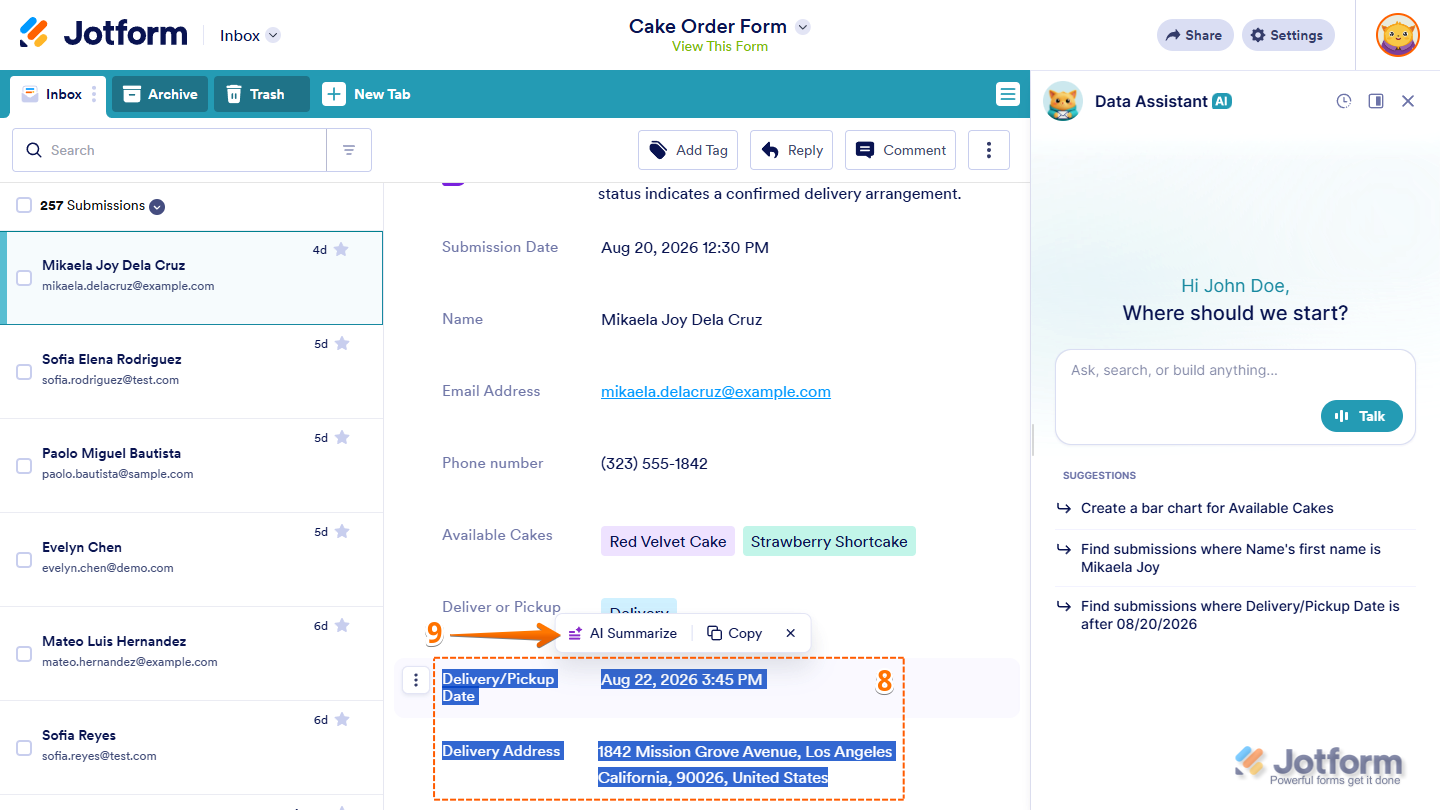Open Evelyn Chen submission
Screen dimensions: 1440x810
click(x=191, y=560)
